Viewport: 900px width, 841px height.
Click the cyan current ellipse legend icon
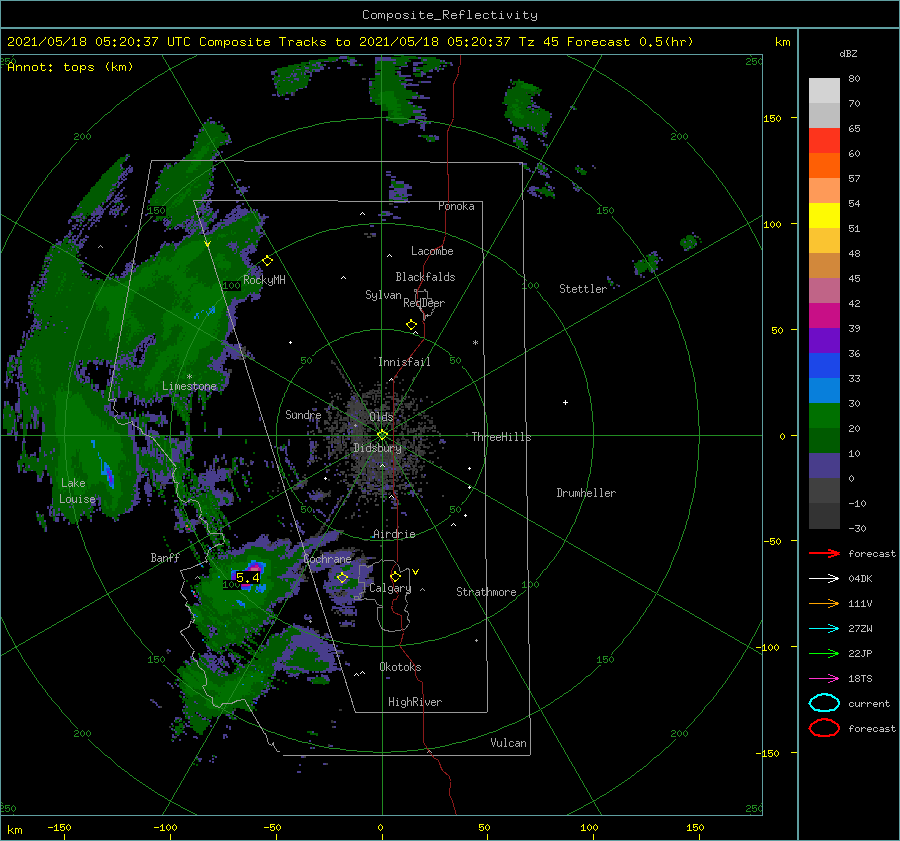(824, 703)
